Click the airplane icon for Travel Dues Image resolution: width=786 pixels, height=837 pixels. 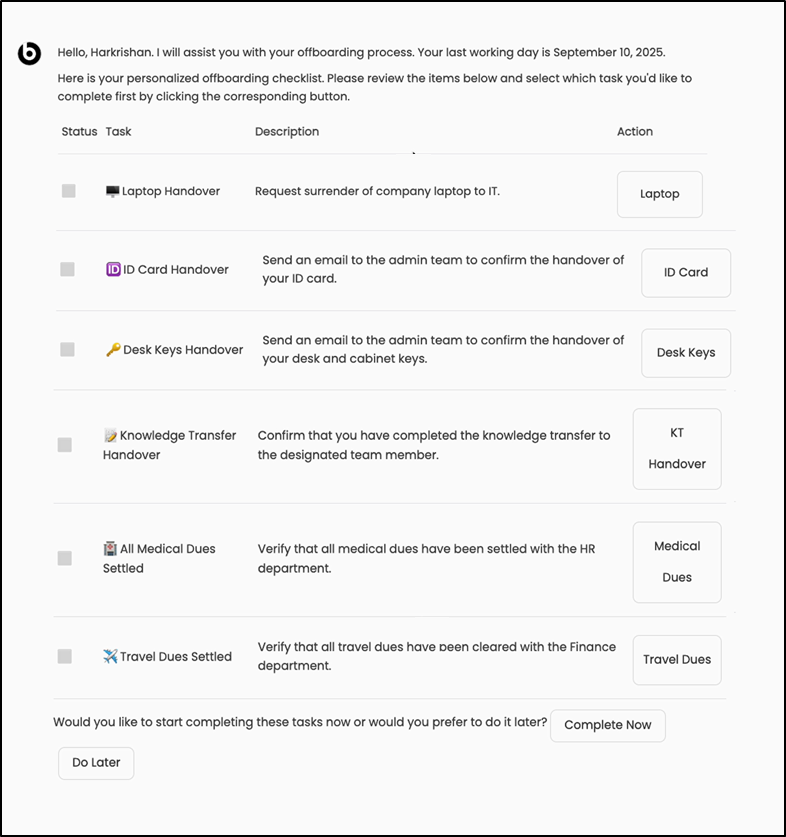coord(110,657)
